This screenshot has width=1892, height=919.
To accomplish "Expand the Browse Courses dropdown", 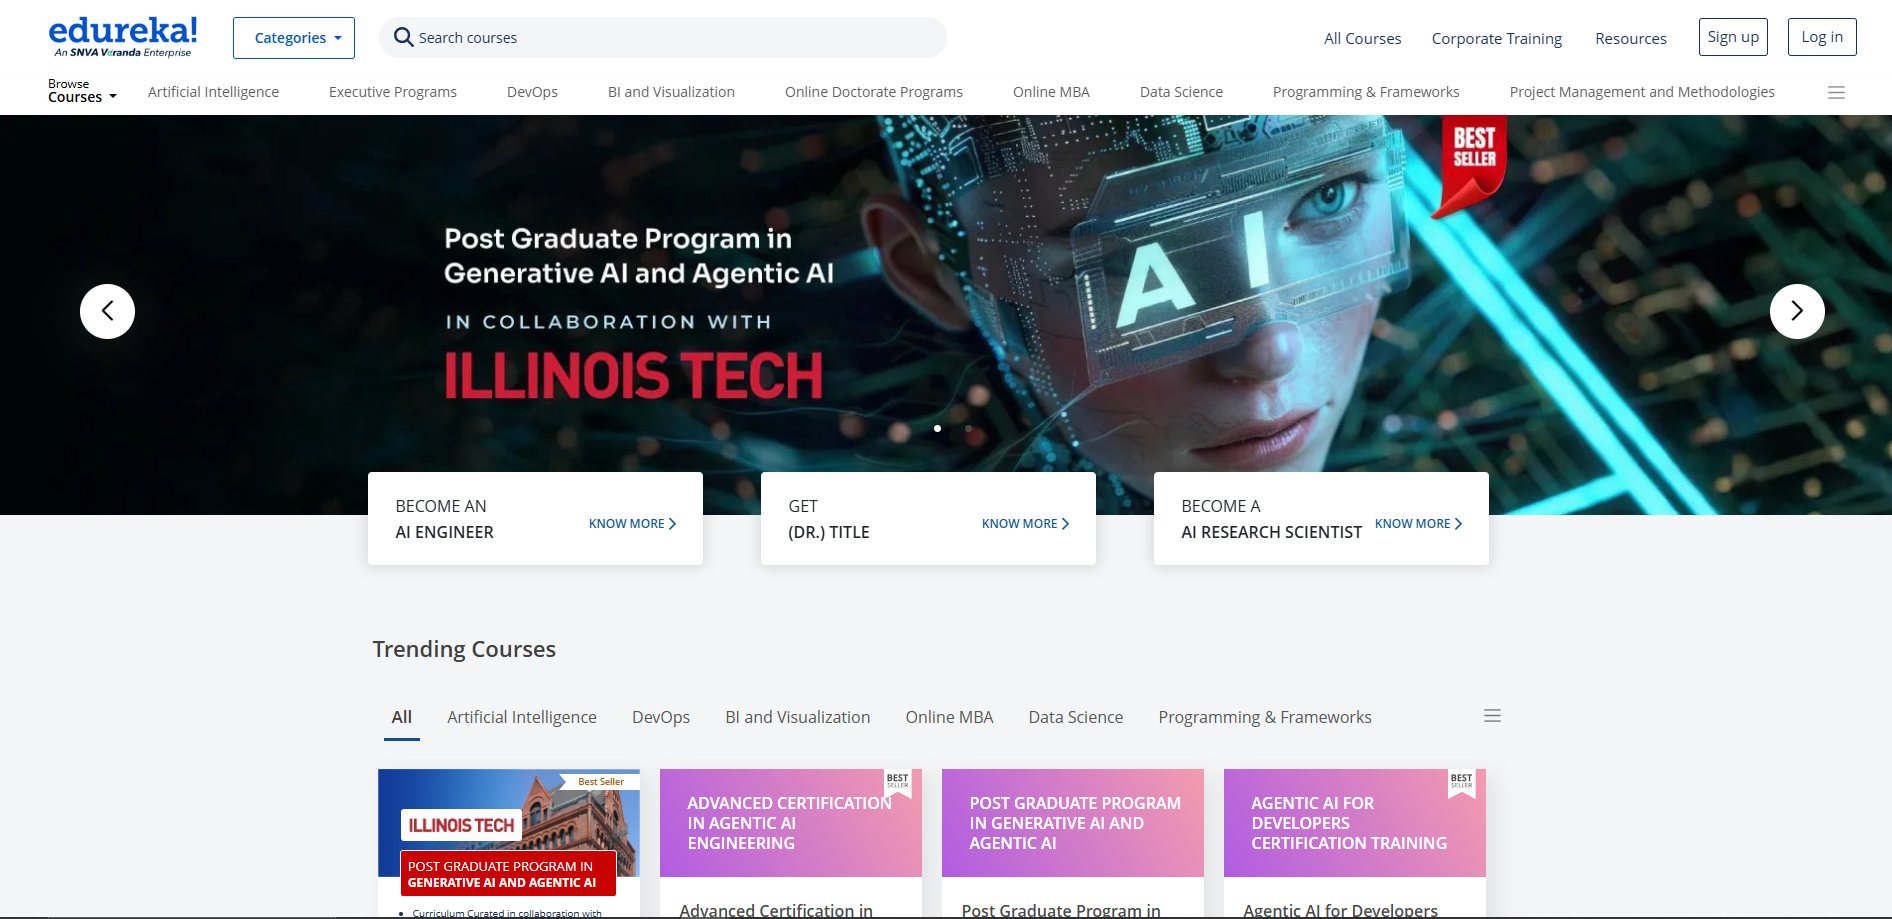I will [x=82, y=91].
